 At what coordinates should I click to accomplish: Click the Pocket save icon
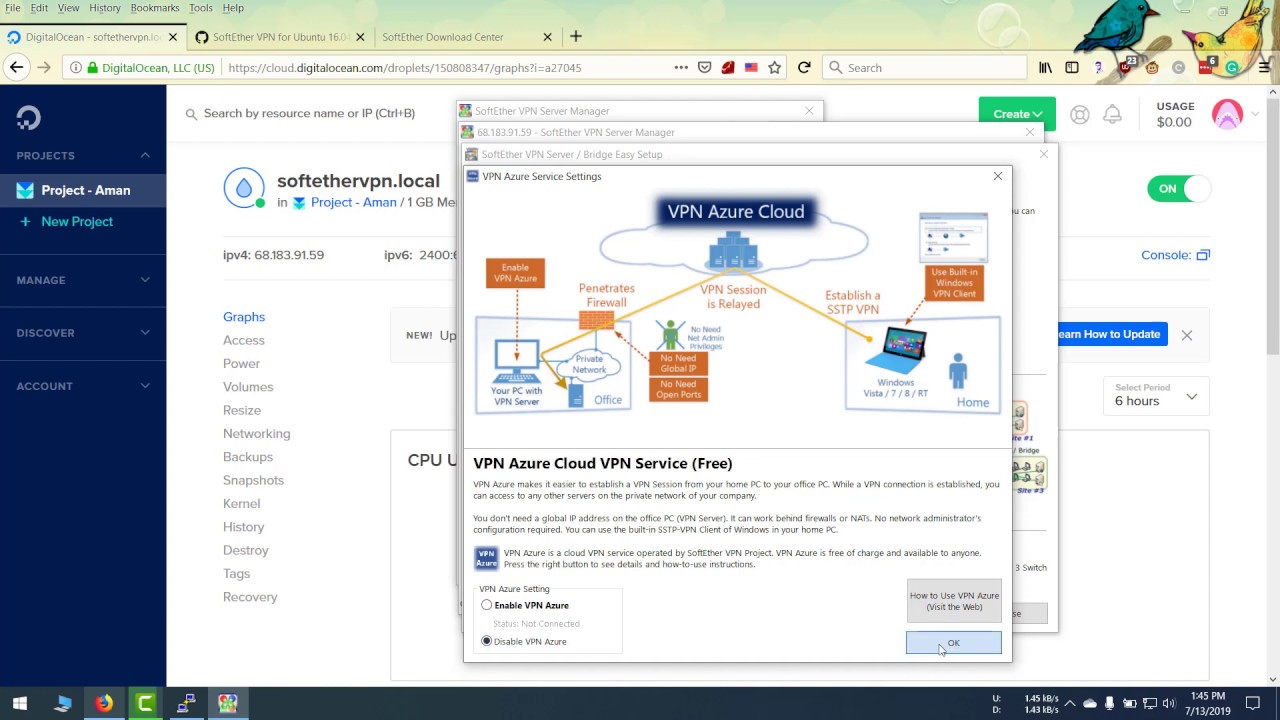(704, 68)
